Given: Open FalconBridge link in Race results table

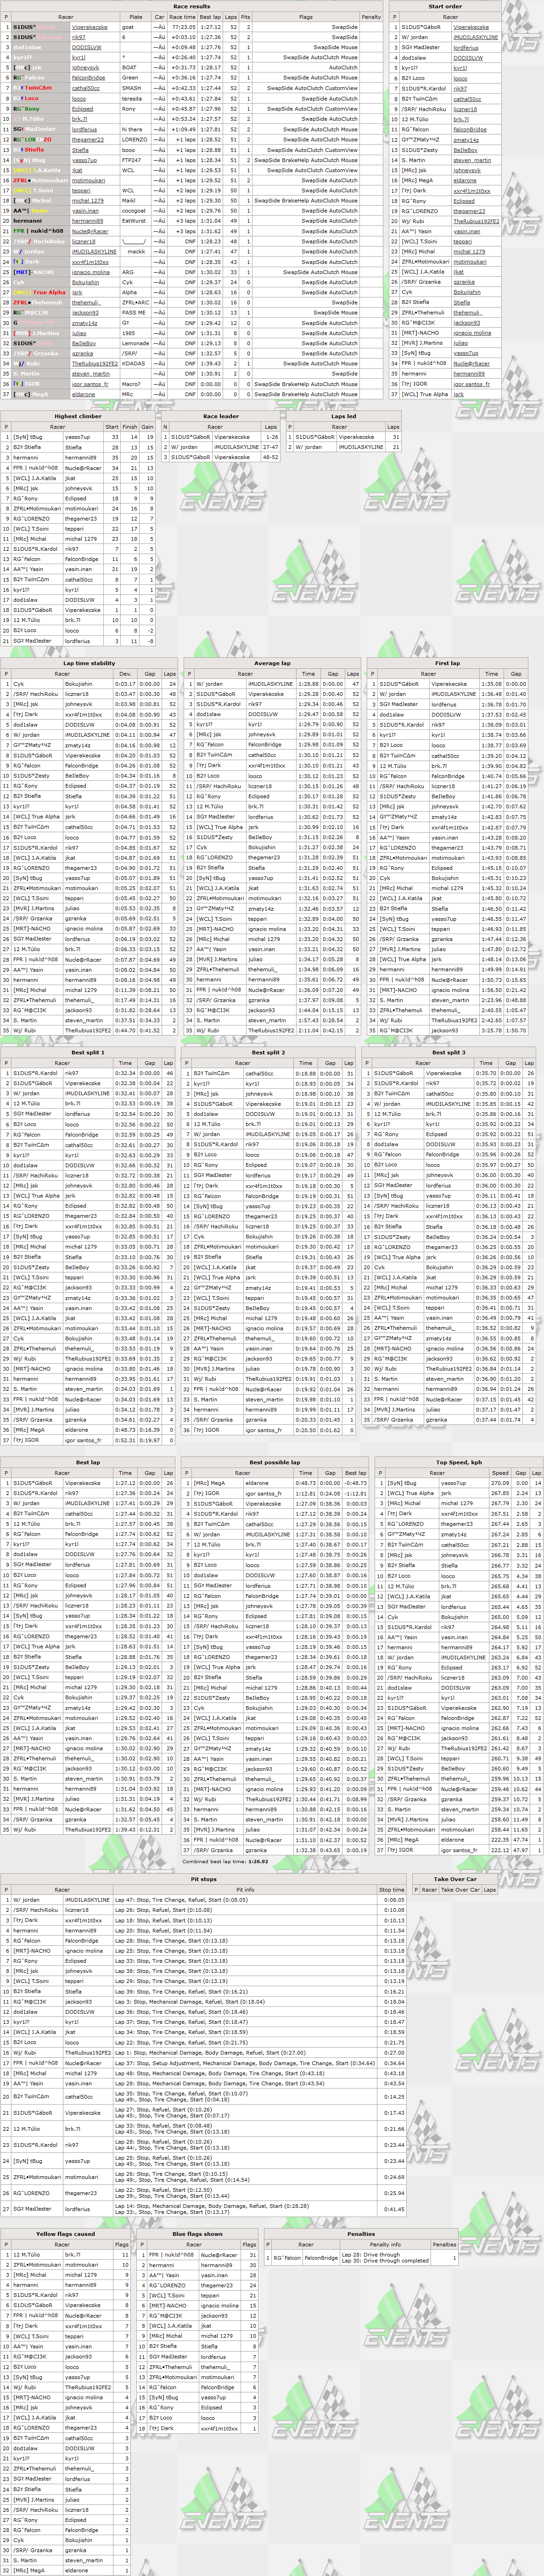Looking at the screenshot, I should tap(88, 78).
